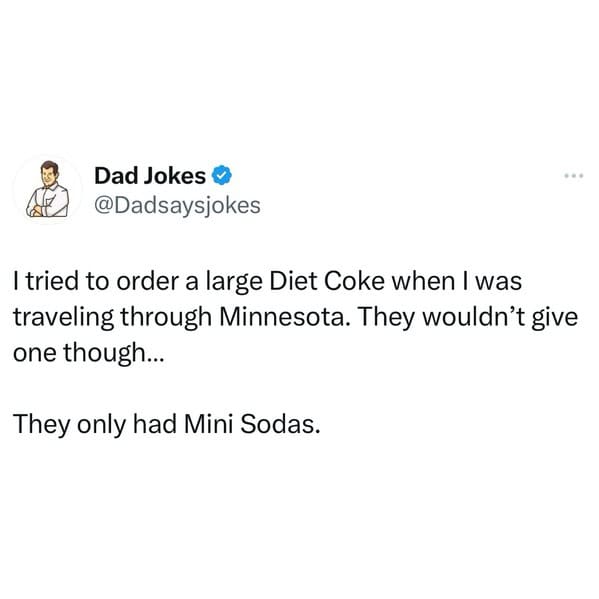The height and width of the screenshot is (599, 599).
Task: Select the punchline 'They only had Mini Sodas.'
Action: 167,424
